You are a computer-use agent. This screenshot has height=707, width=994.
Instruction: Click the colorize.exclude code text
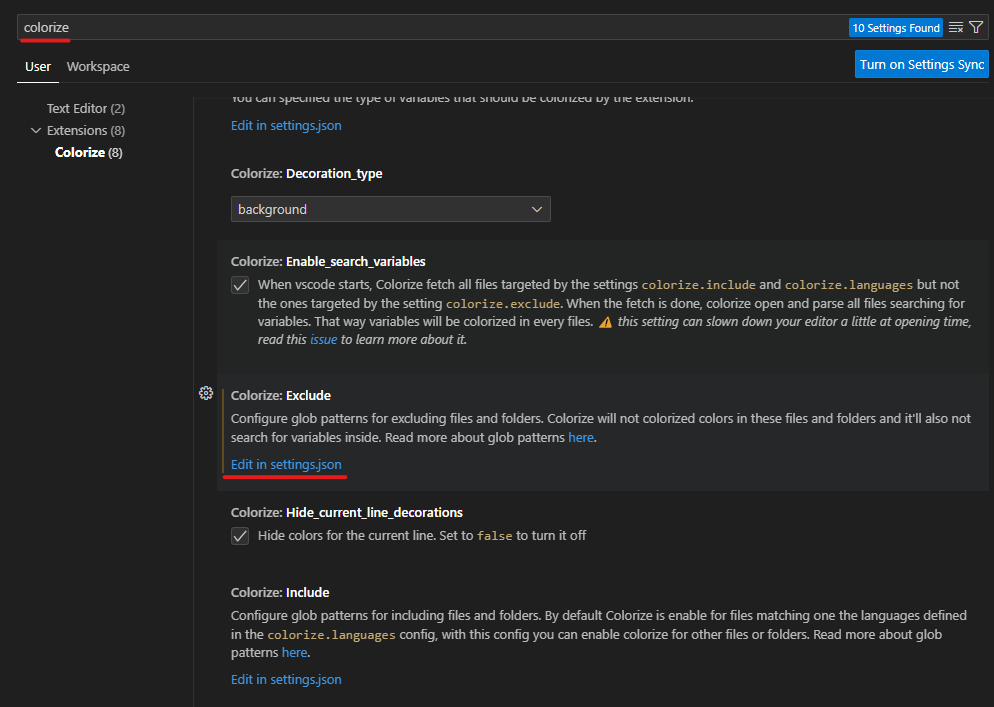[x=503, y=304]
